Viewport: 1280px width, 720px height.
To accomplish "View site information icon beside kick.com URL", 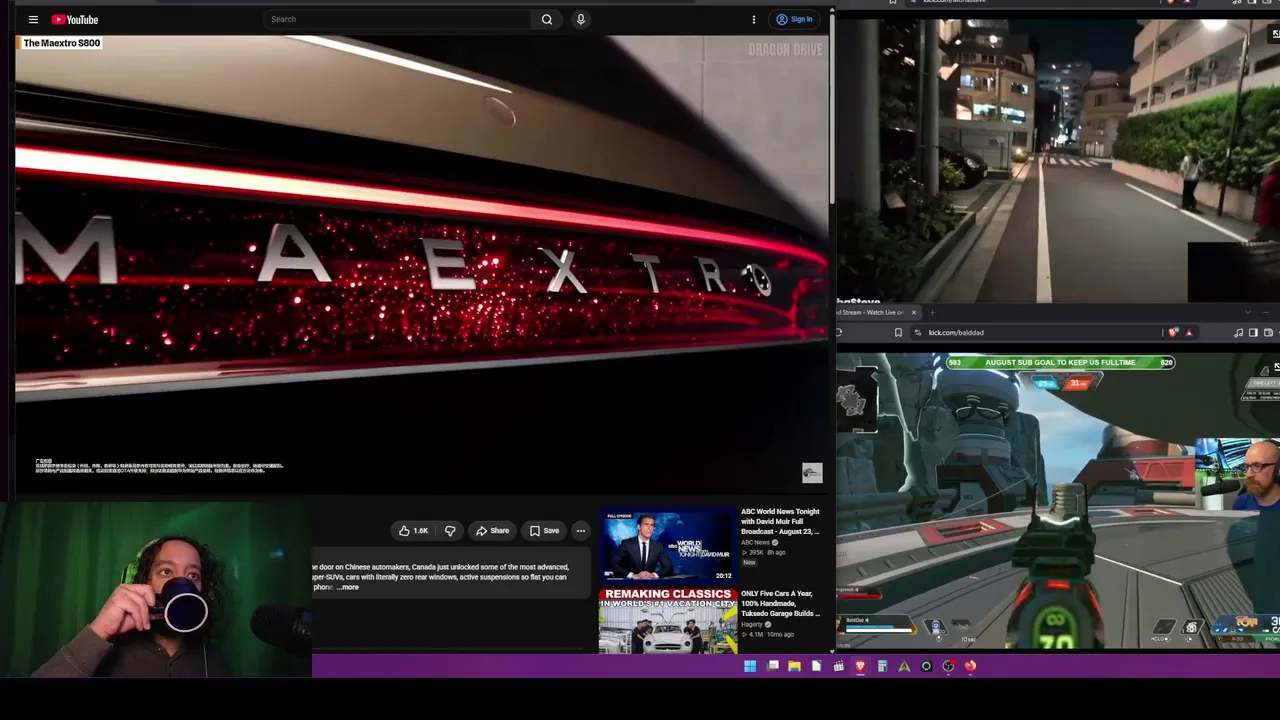I will [918, 333].
